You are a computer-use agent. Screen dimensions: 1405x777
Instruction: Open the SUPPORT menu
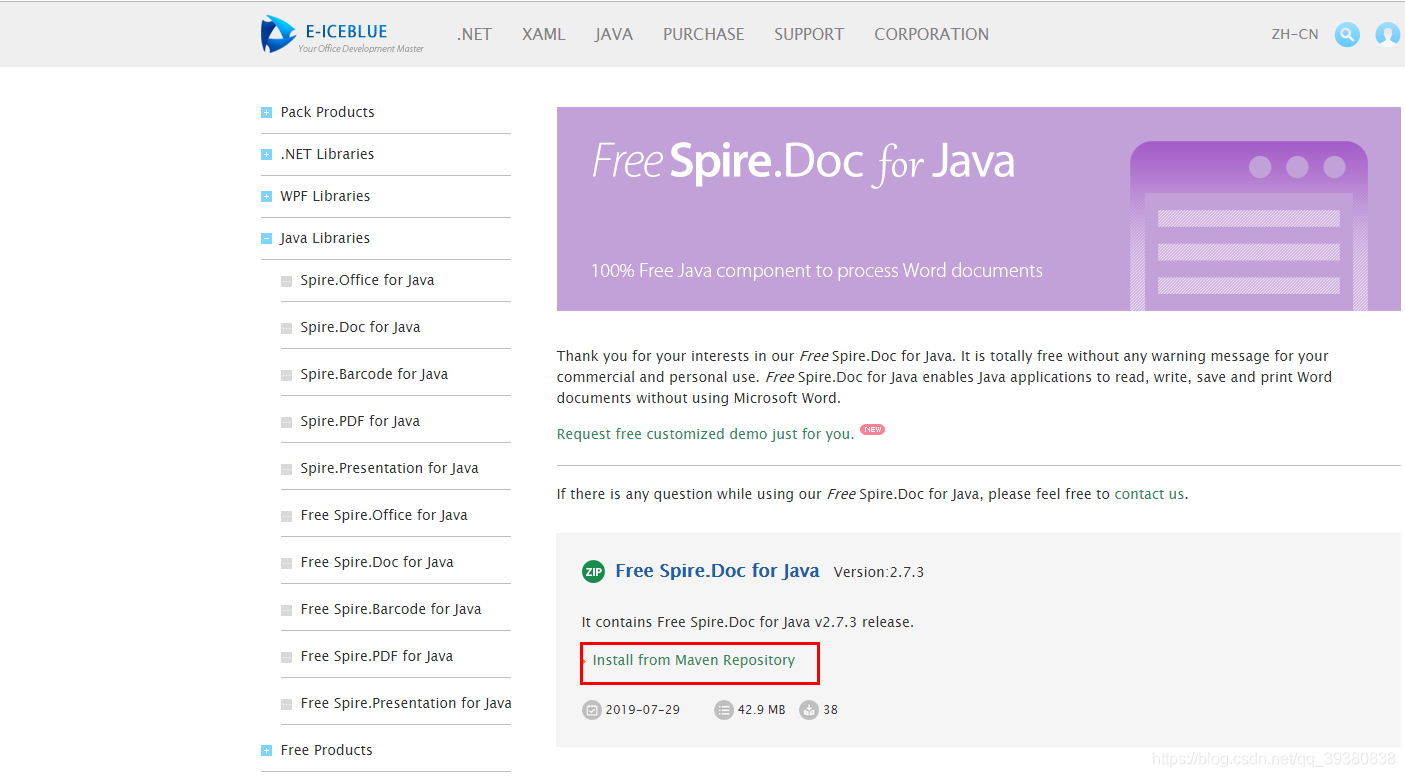tap(809, 34)
